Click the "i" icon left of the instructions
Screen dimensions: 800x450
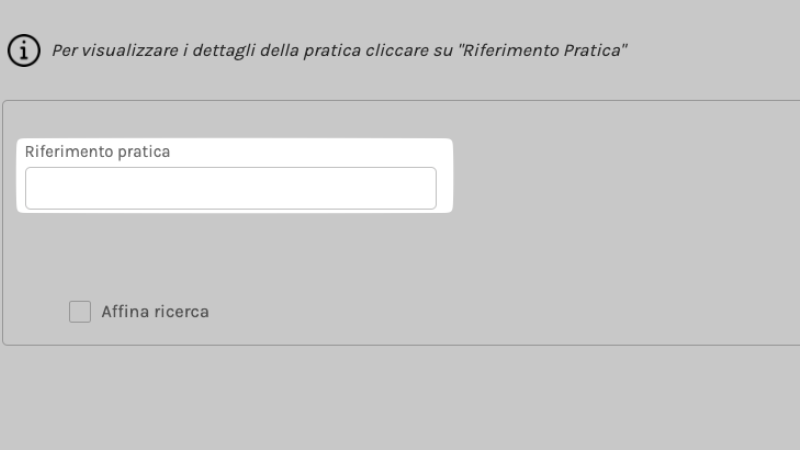(24, 51)
